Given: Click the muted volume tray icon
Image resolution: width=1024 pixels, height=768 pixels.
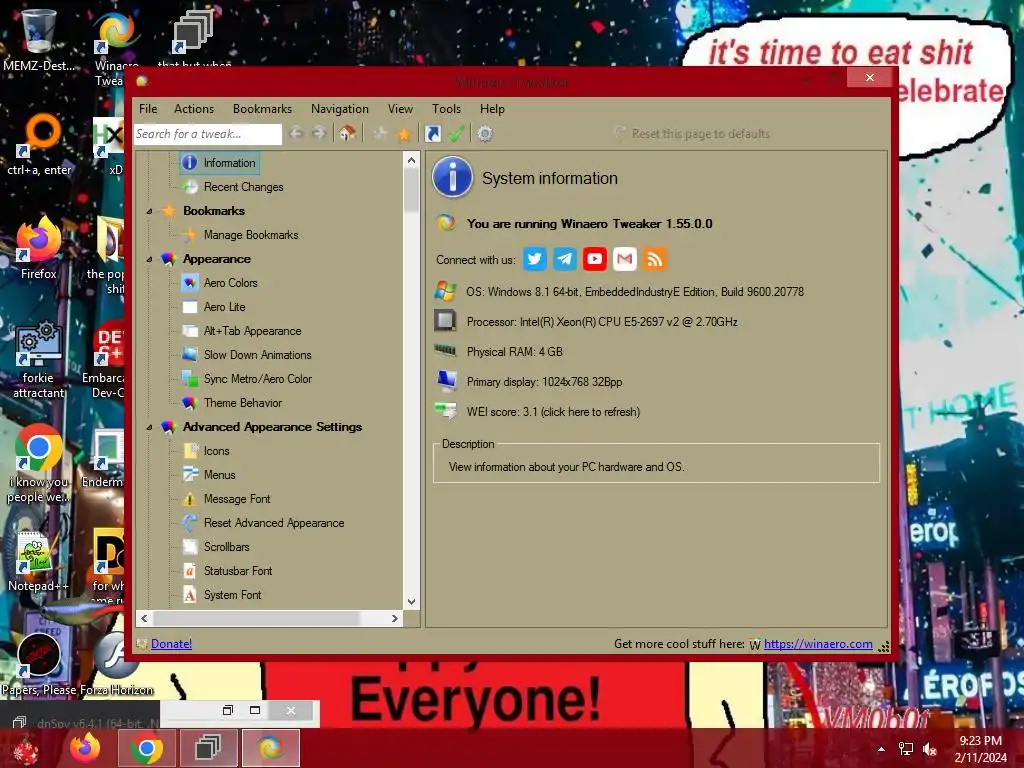Looking at the screenshot, I should click(x=930, y=749).
